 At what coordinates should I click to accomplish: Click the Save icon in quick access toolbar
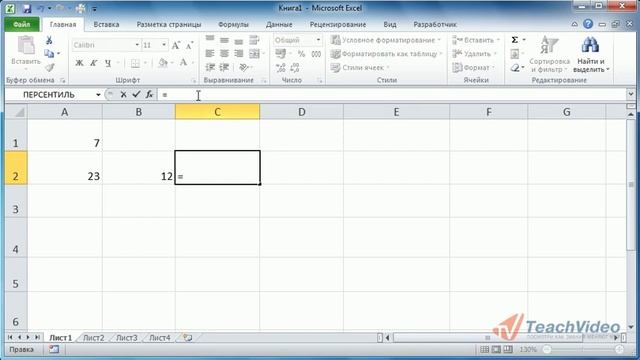coord(27,8)
